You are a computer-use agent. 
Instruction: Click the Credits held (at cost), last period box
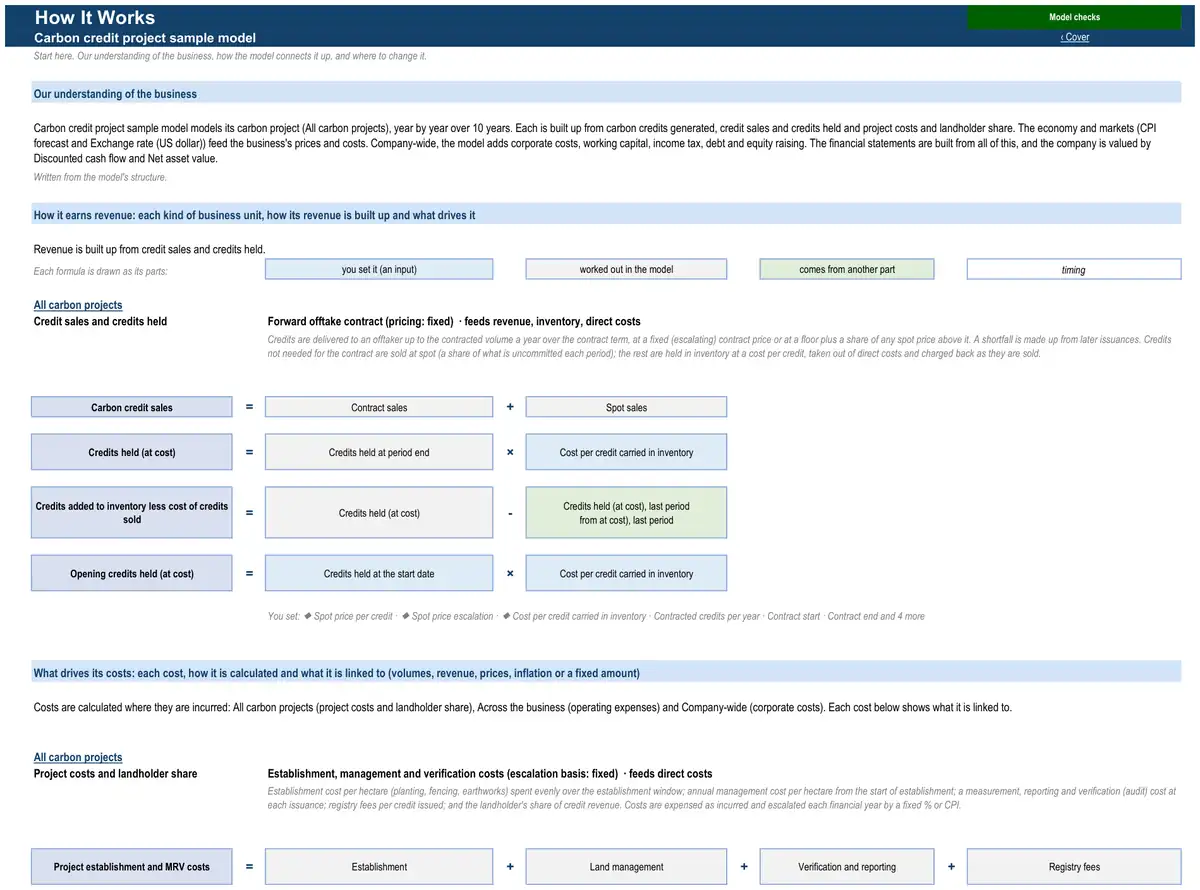[626, 513]
